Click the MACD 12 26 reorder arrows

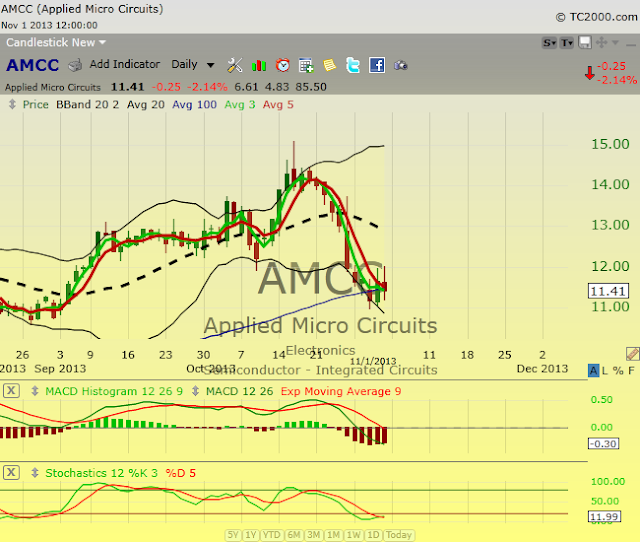pos(196,391)
